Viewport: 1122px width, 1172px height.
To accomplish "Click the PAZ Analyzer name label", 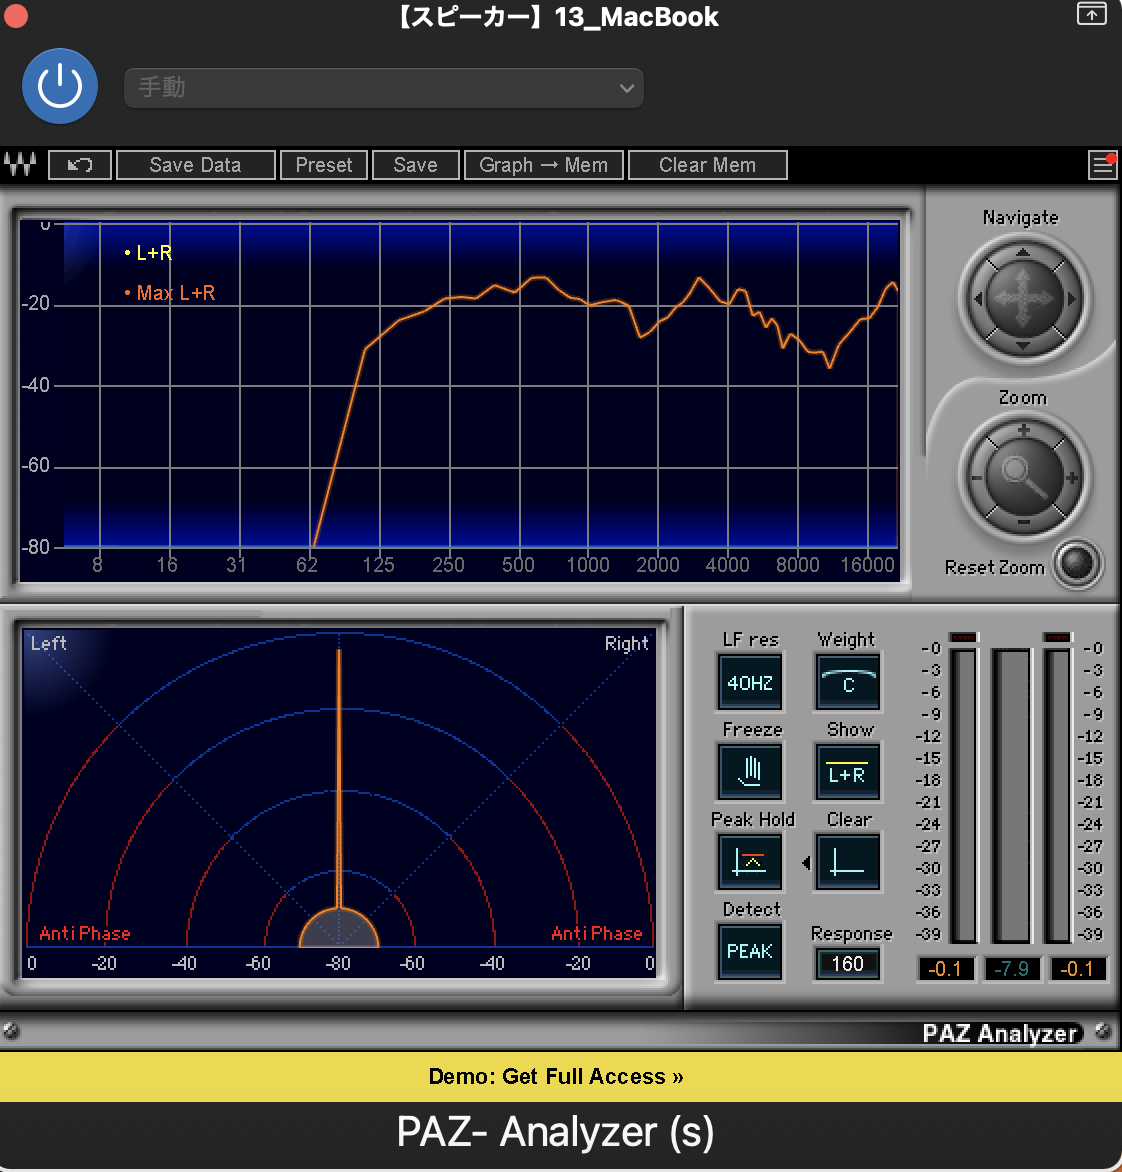I will click(x=999, y=1033).
